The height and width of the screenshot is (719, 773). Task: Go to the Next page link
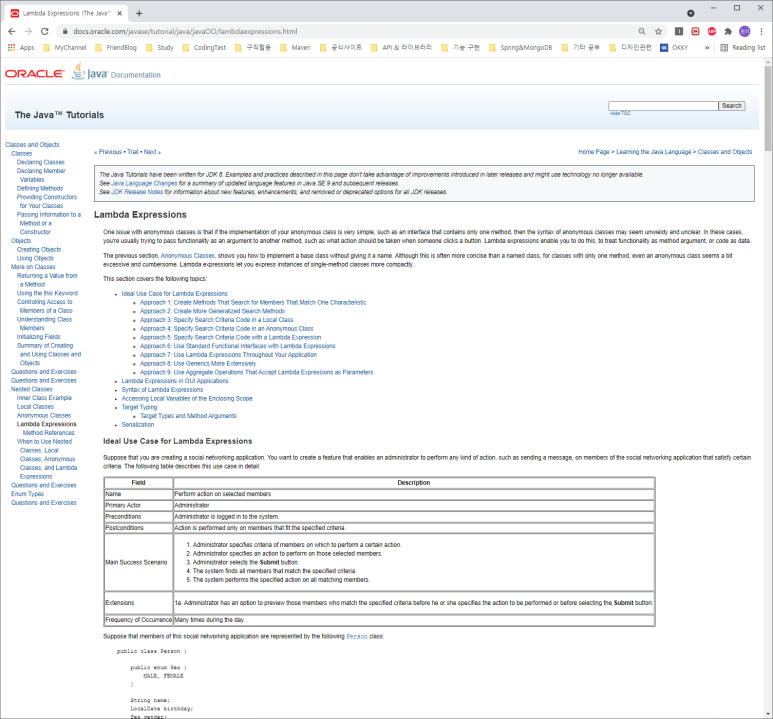[152, 152]
